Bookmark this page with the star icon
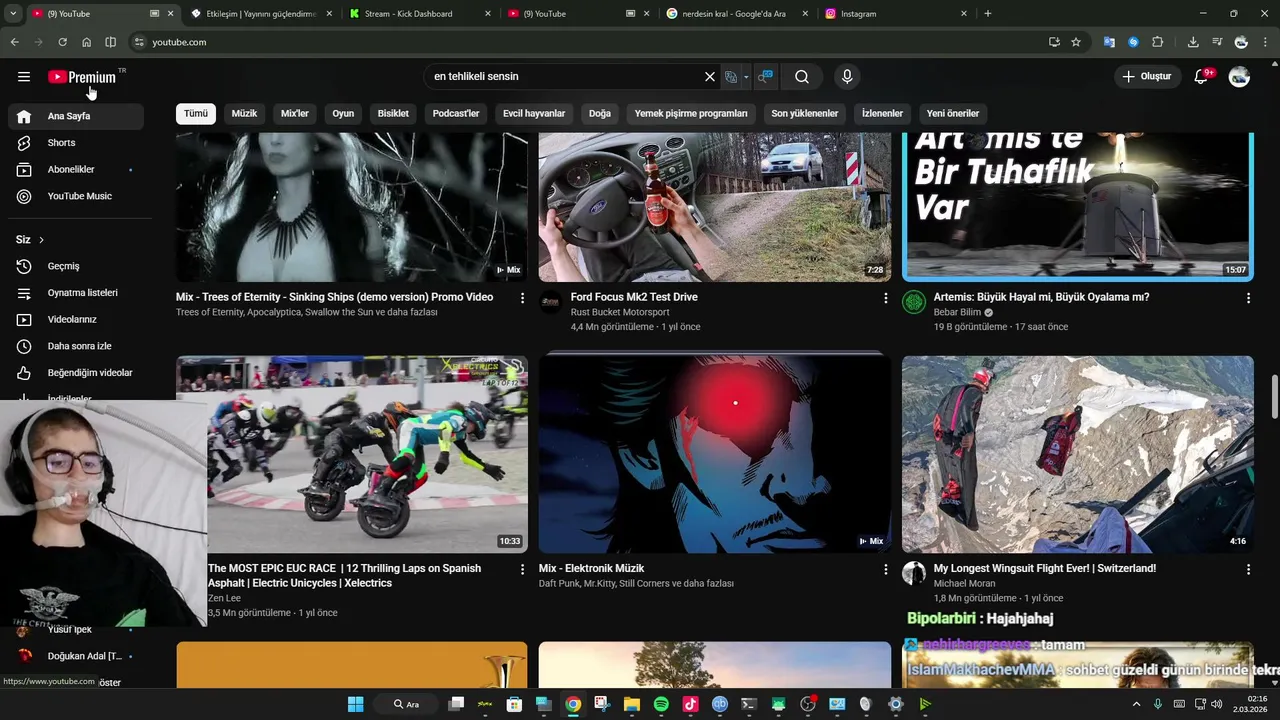This screenshot has width=1280, height=720. point(1076,42)
